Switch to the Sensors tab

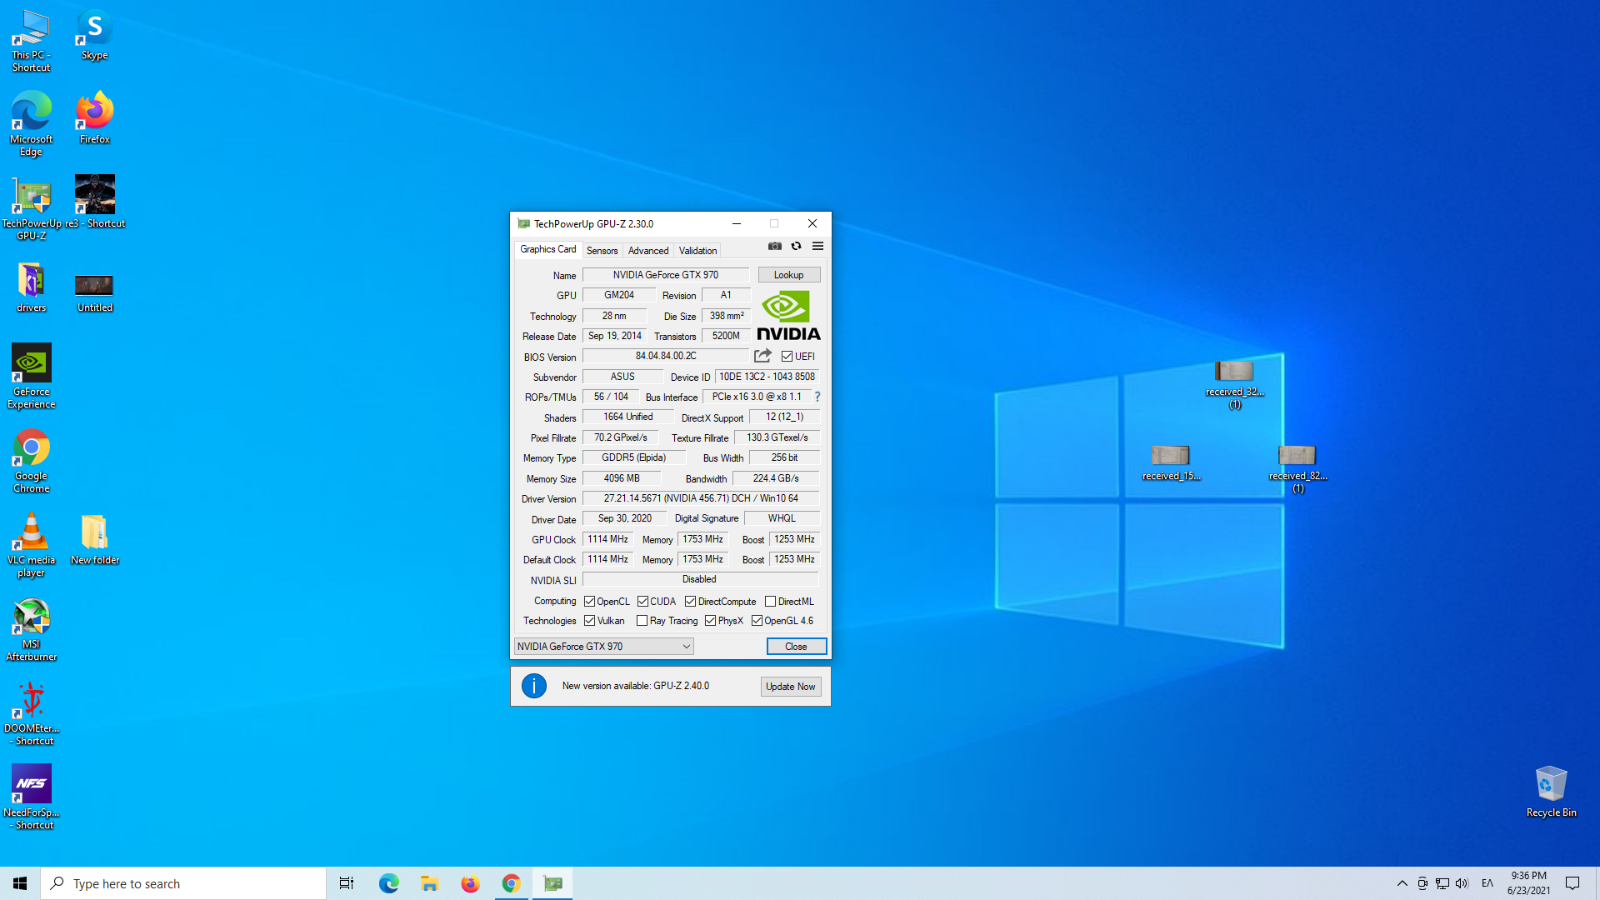[602, 250]
